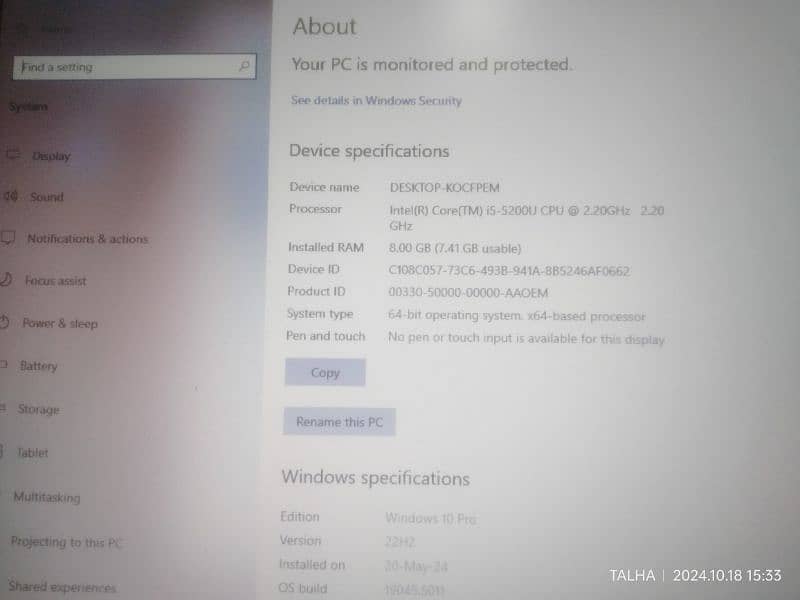Screen dimensions: 800x600
Task: Open the Battery settings page
Action: tap(39, 366)
